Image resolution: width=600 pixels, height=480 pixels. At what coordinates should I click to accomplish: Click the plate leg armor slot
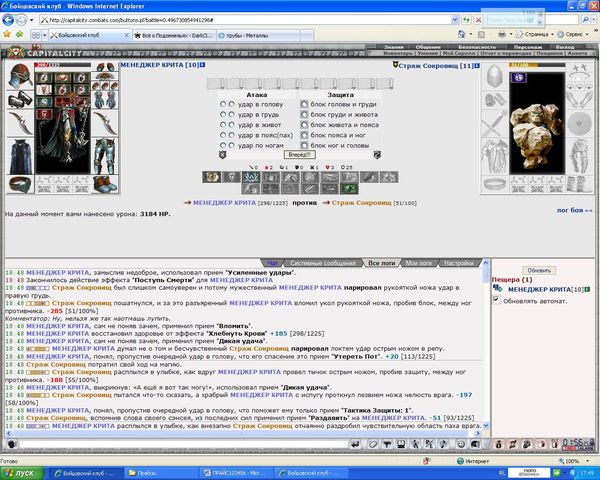105,156
